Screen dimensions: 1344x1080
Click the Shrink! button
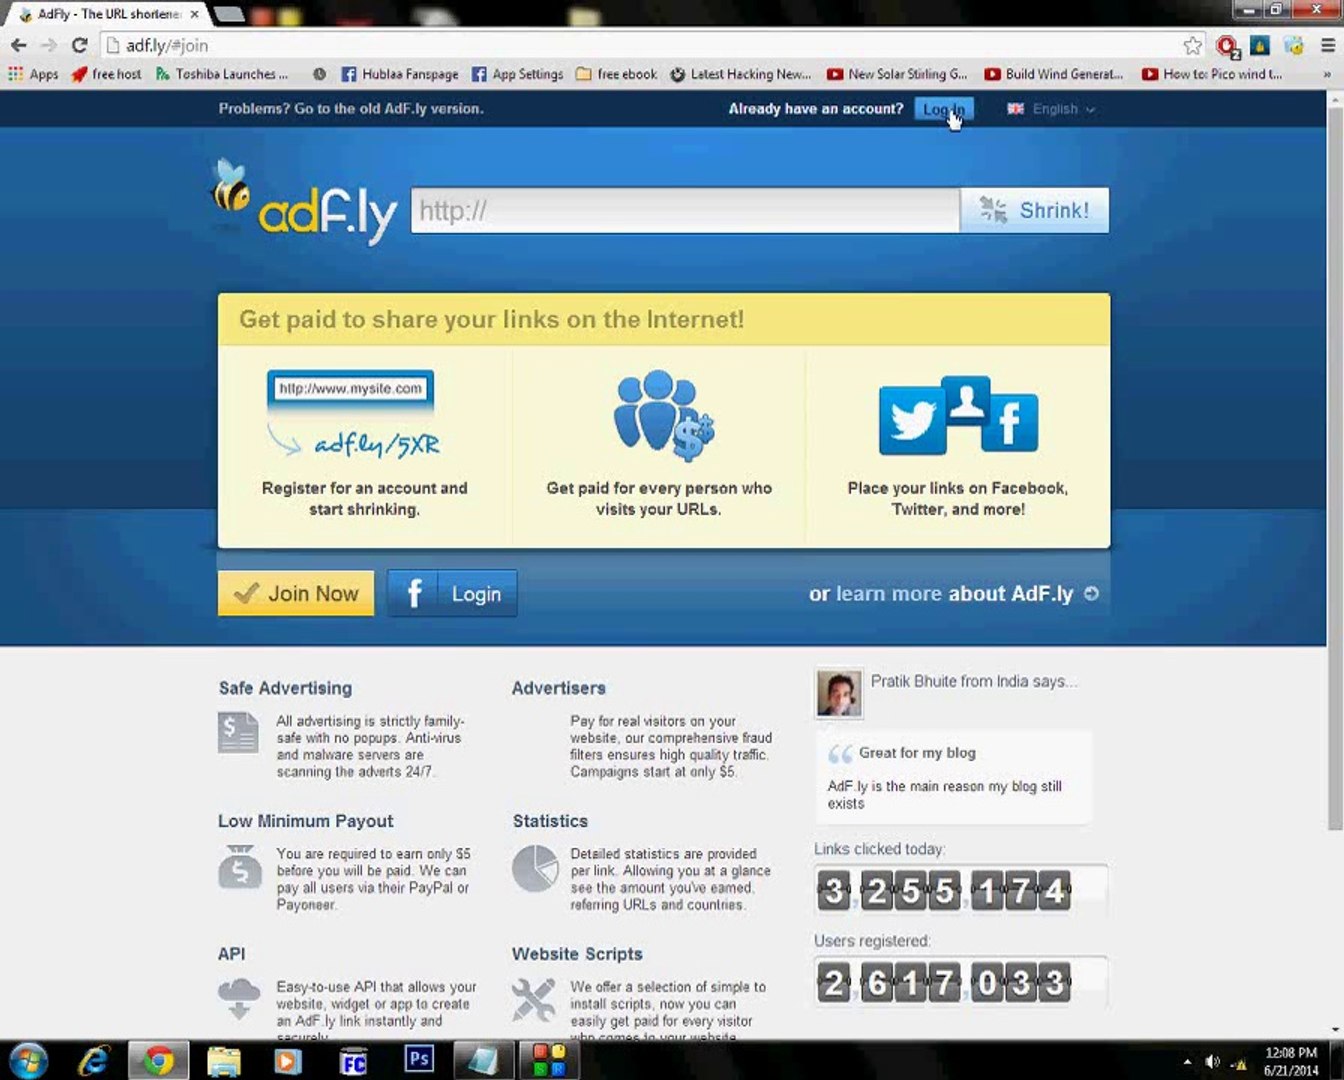click(1034, 211)
